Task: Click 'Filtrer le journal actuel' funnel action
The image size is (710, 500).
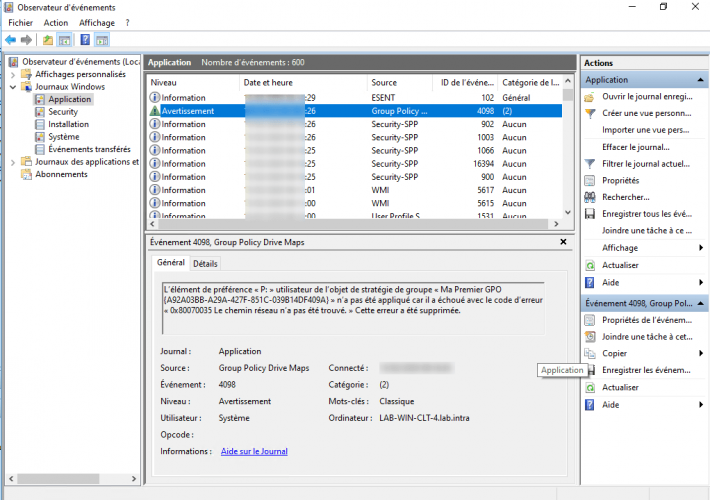Action: (644, 163)
